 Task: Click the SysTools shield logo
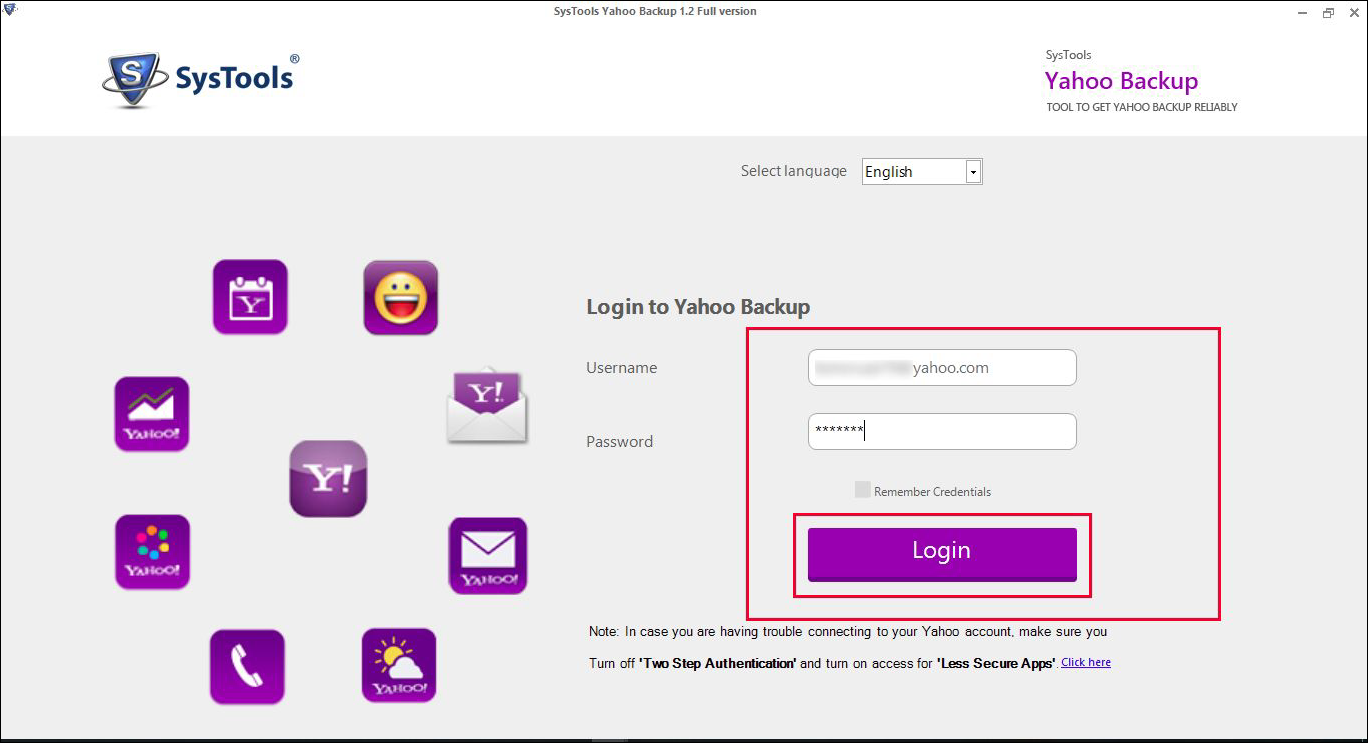click(134, 82)
